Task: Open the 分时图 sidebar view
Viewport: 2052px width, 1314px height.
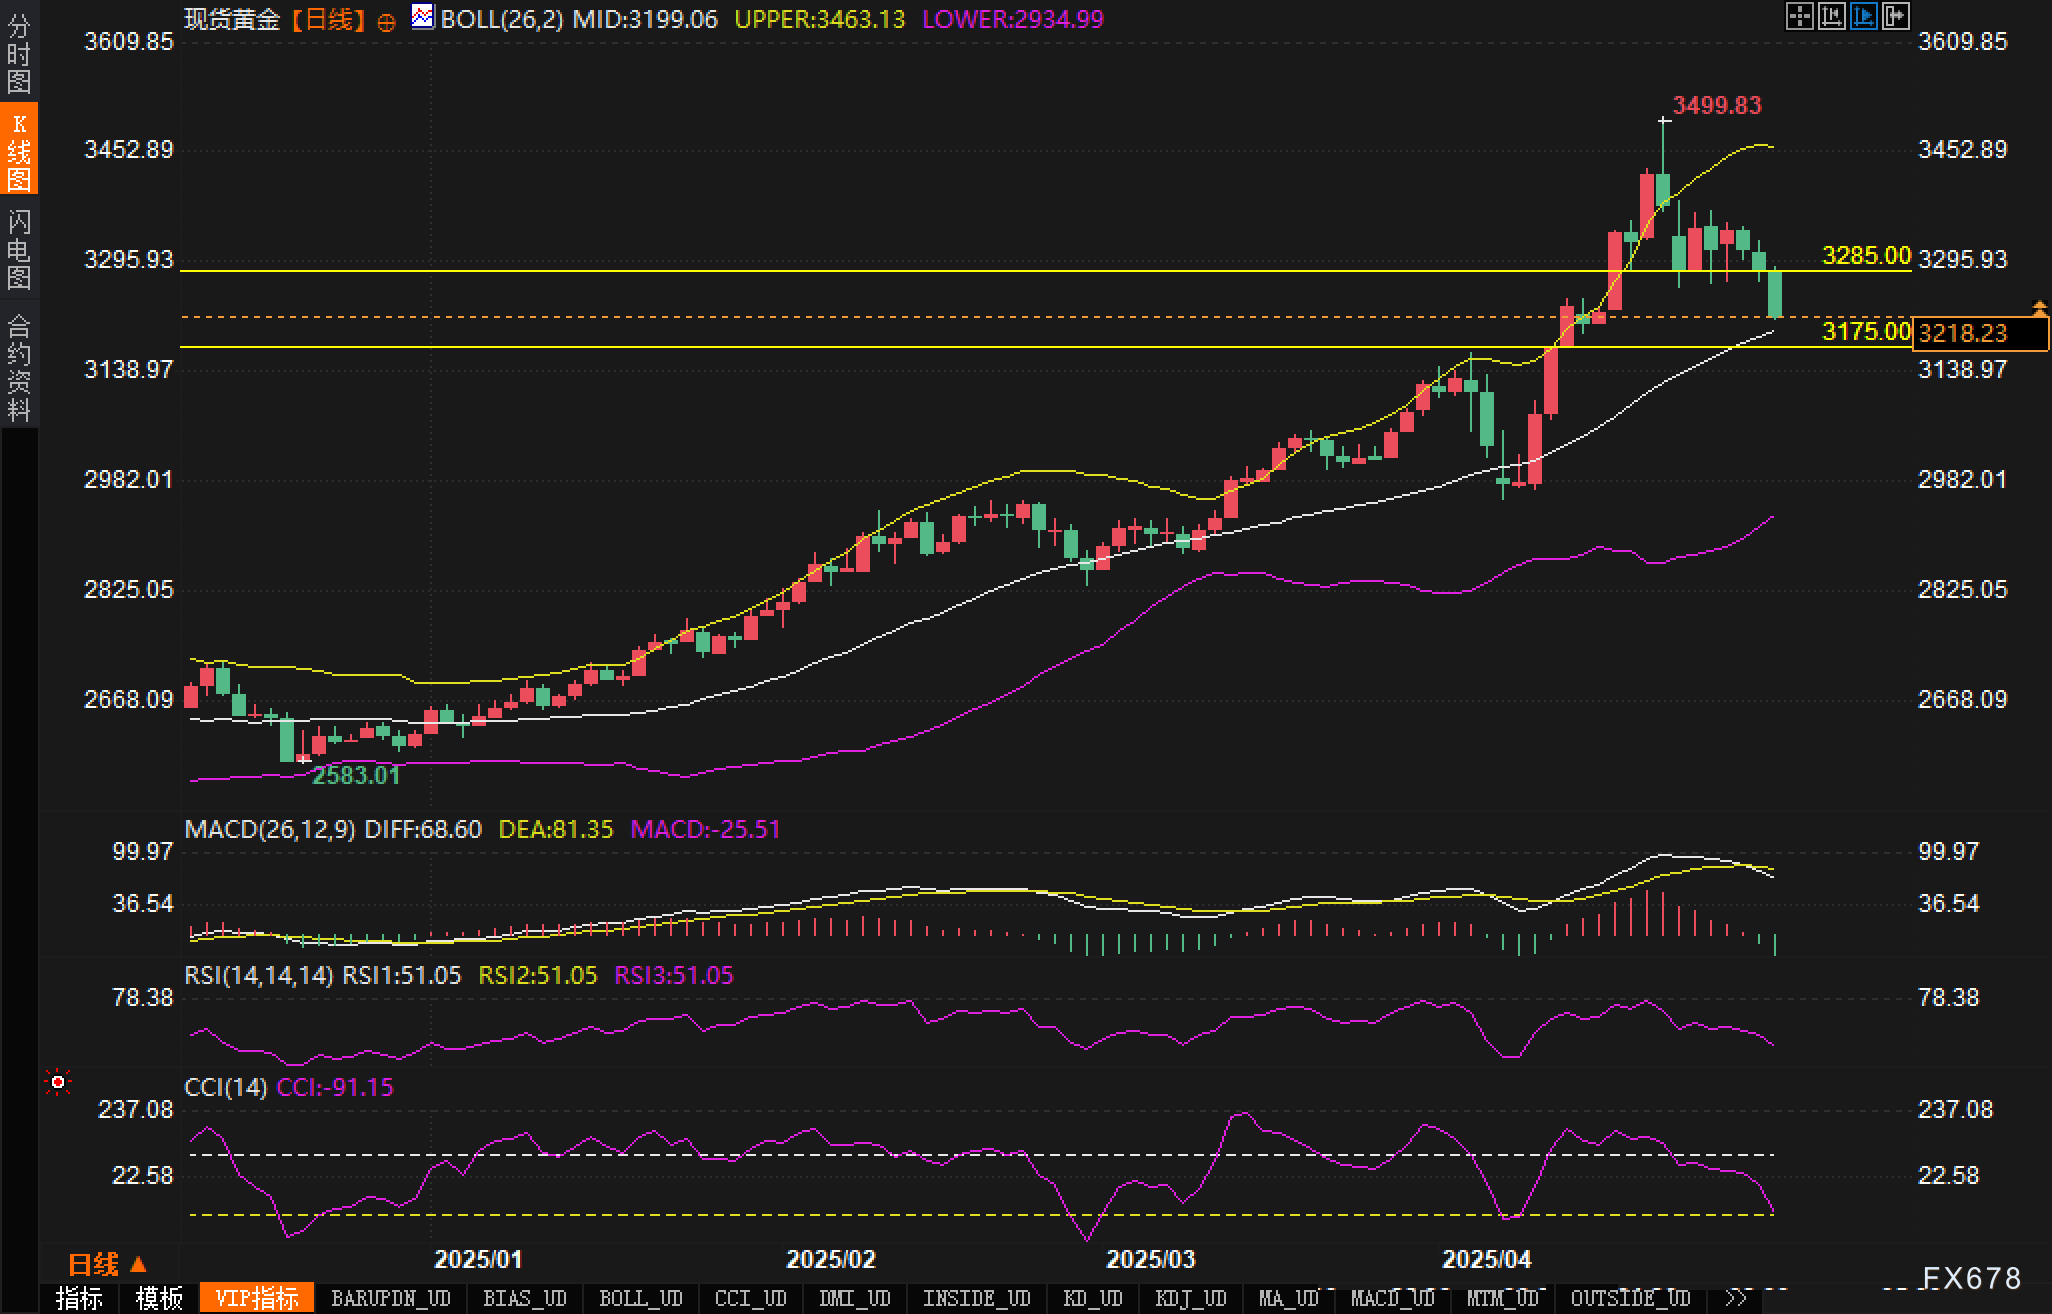Action: tap(19, 53)
